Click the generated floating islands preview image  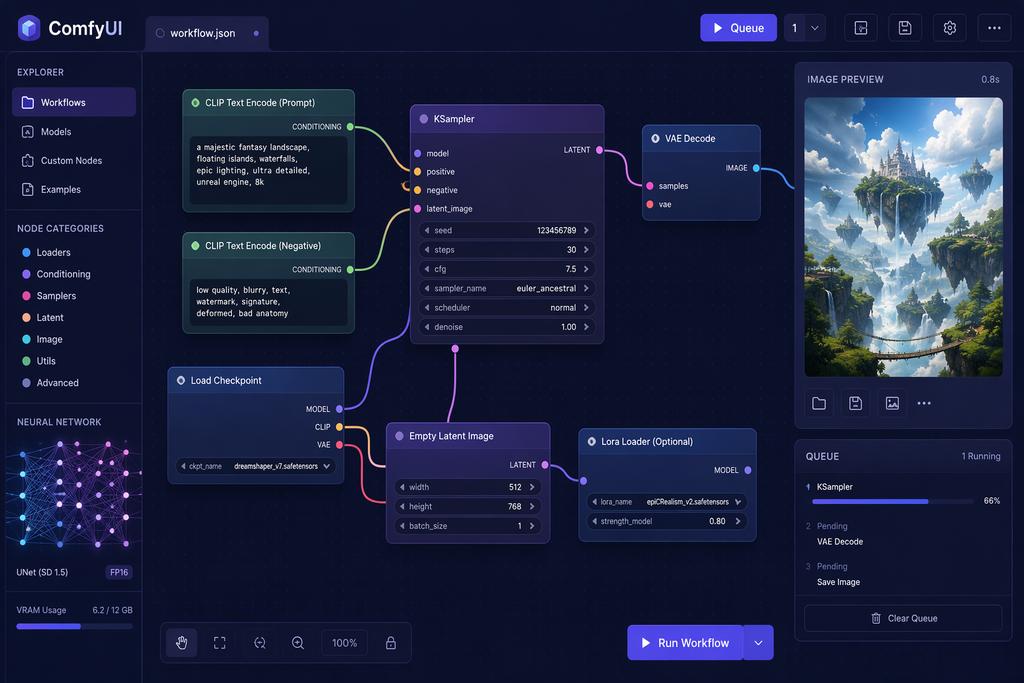pos(903,237)
